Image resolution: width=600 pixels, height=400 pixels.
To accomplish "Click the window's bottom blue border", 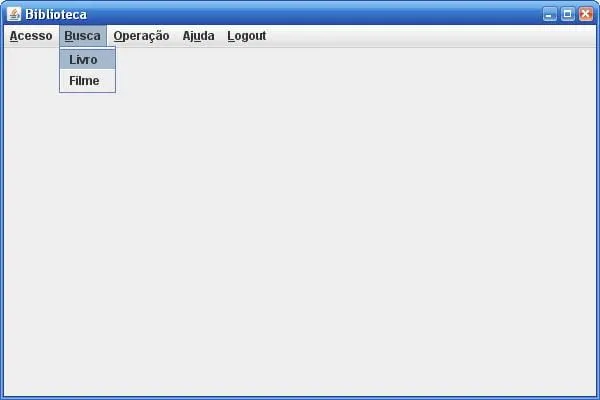I will (300, 398).
